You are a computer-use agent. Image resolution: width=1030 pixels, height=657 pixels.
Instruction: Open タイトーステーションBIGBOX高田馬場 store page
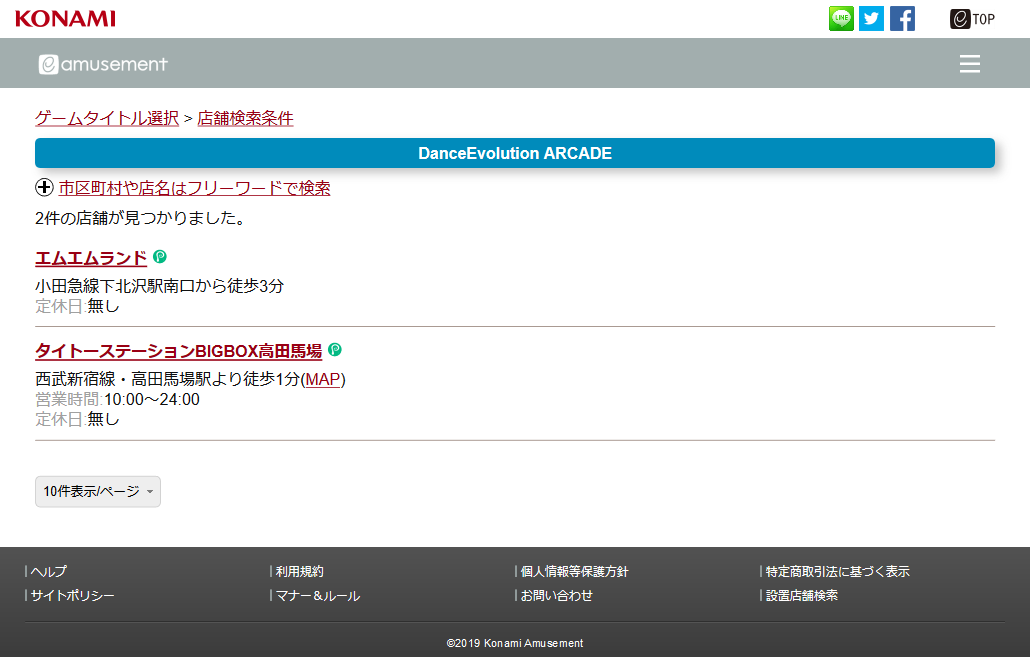pyautogui.click(x=179, y=351)
